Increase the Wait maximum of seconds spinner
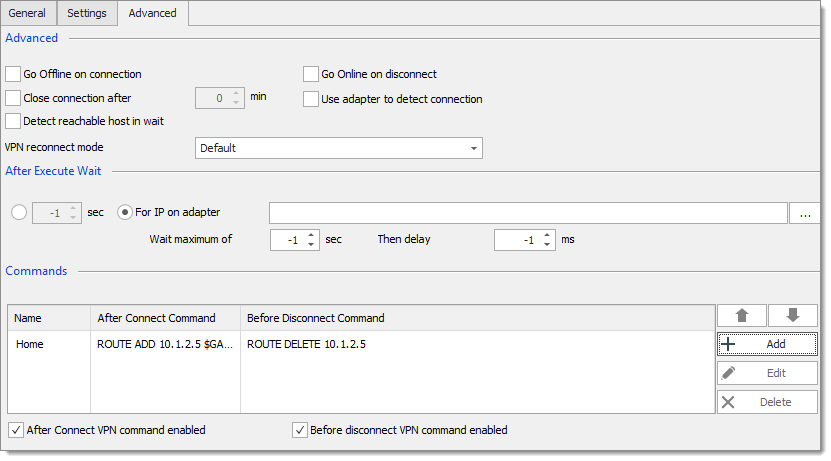The image size is (831, 461). pyautogui.click(x=311, y=235)
